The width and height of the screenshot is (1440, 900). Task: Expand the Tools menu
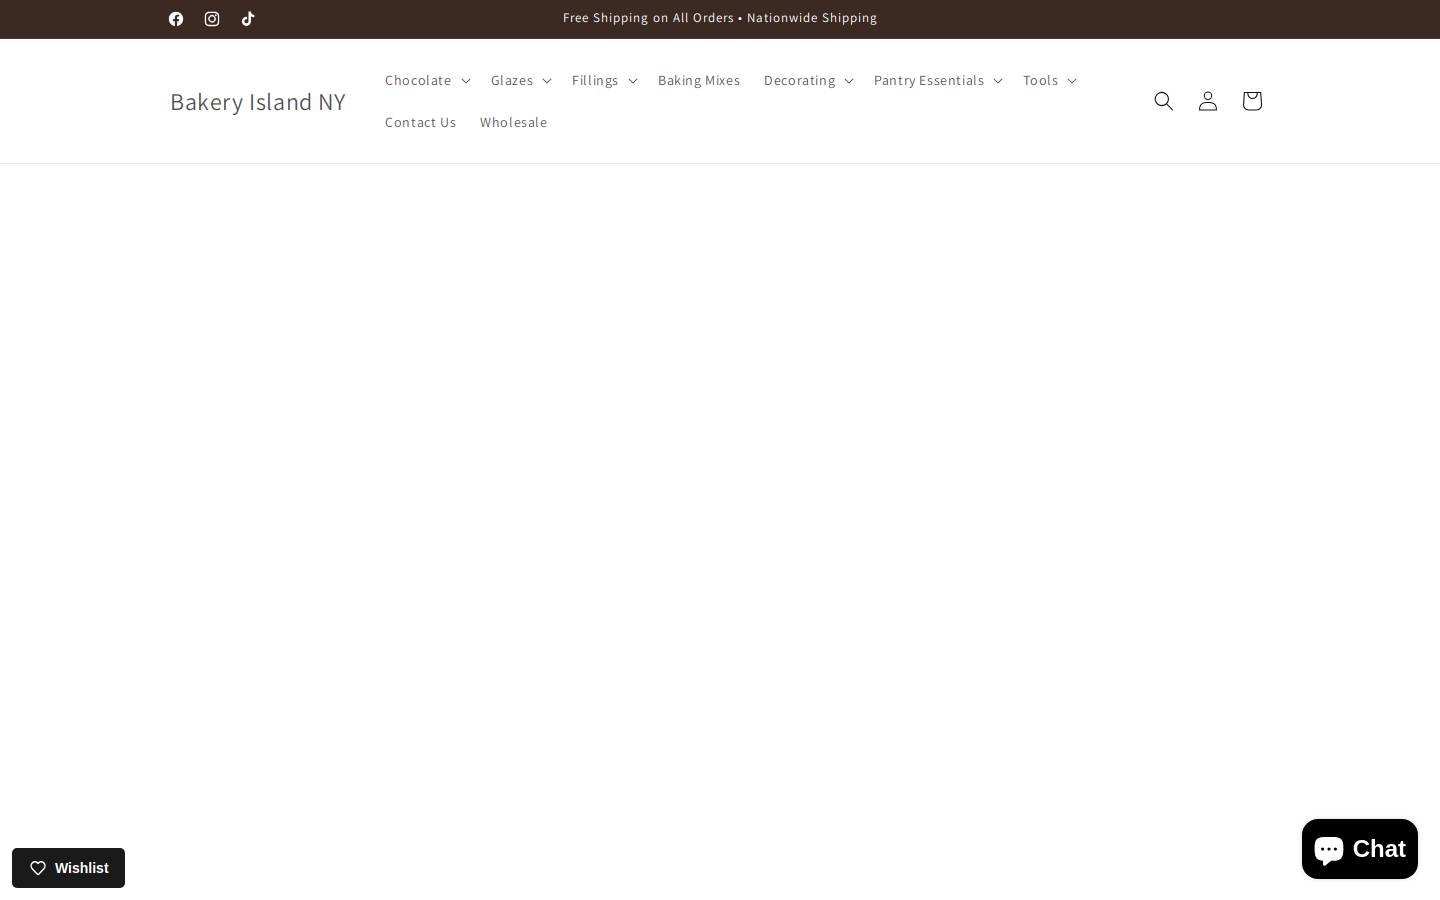point(1049,80)
